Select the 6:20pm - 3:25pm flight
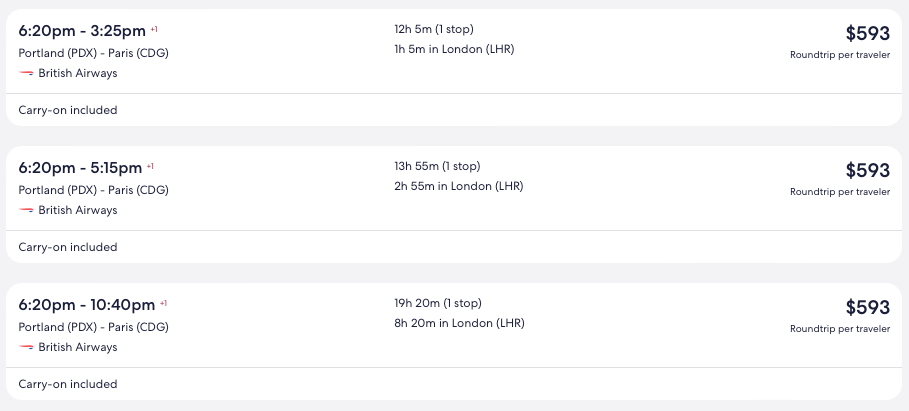 tap(82, 30)
